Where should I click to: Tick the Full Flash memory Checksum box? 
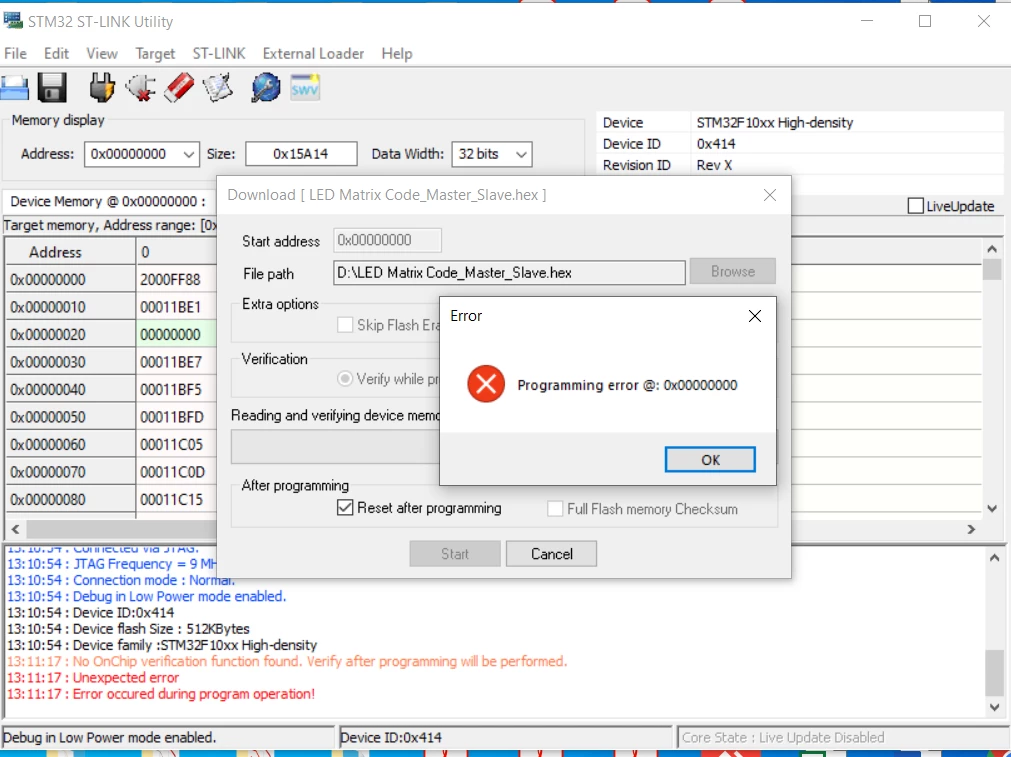click(555, 509)
